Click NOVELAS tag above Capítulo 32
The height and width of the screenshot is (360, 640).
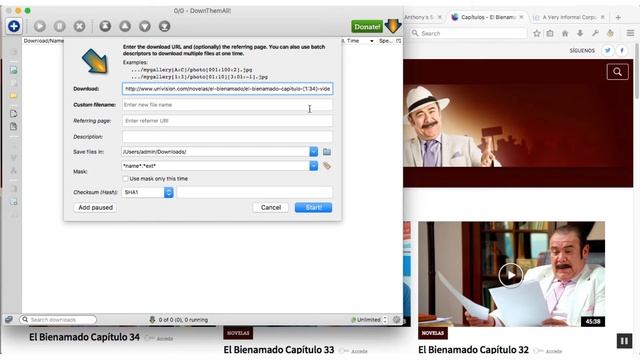pyautogui.click(x=433, y=333)
